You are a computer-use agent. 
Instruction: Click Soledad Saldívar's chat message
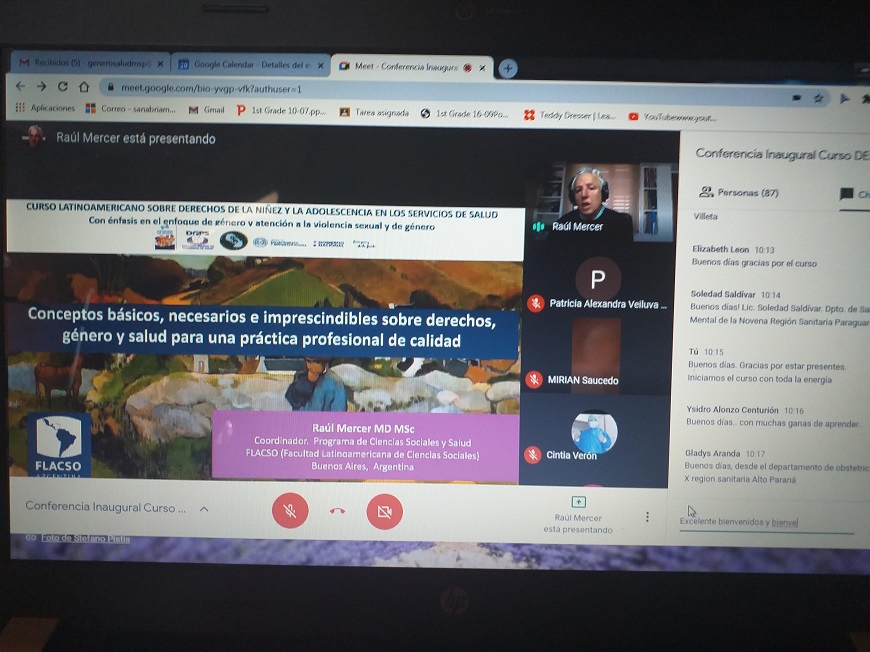click(779, 307)
